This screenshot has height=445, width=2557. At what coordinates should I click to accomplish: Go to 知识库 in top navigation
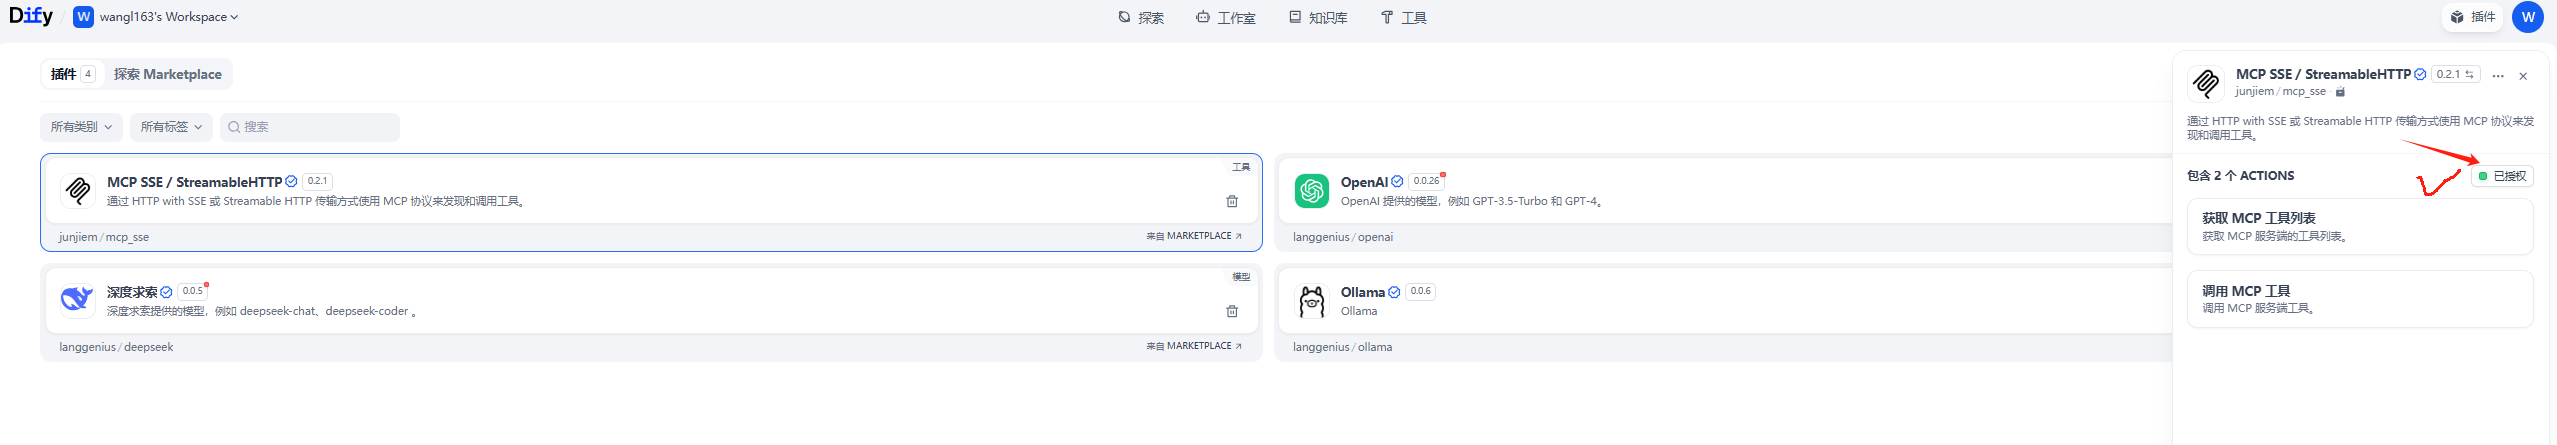[x=1318, y=18]
